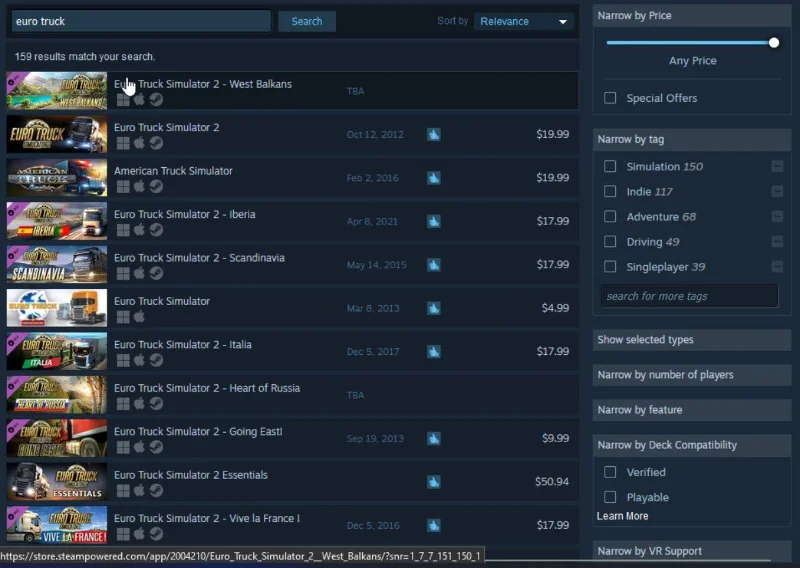Viewport: 800px width, 568px height.
Task: Open Euro Truck Simulator 2 - West Balkans title
Action: (x=203, y=84)
